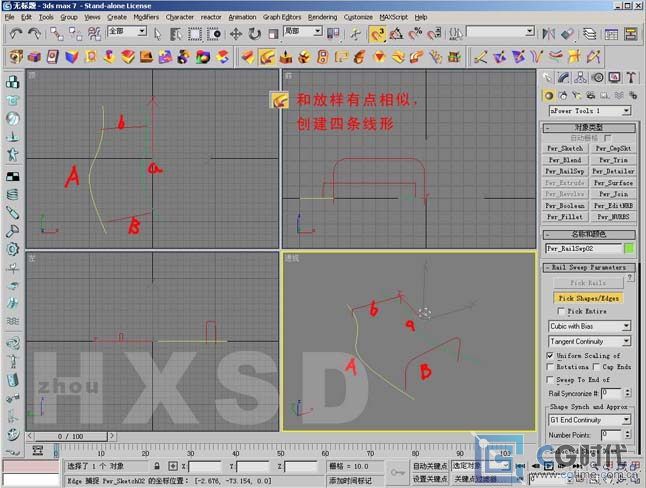
Task: Open the Utilities hammer panel icon
Action: click(x=631, y=77)
